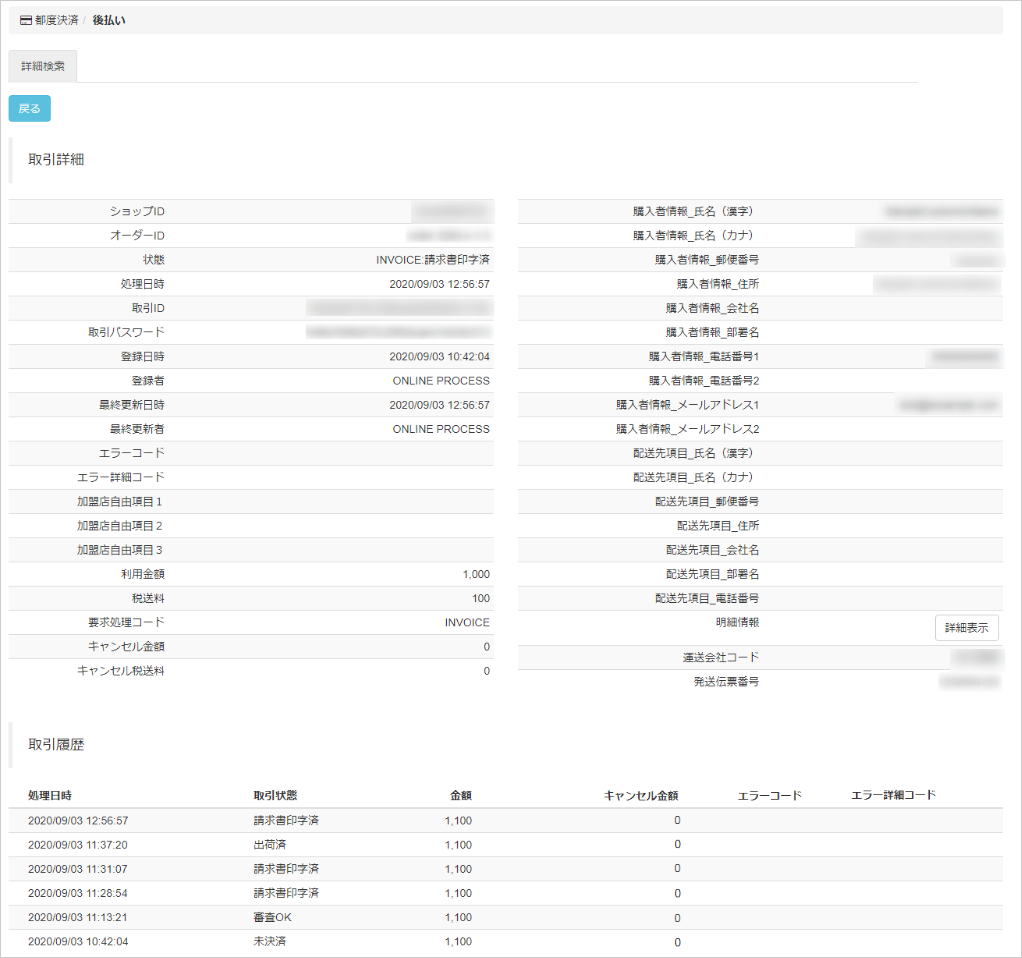
Task: Select the history row timestamped 2020/09/03 11:31:07
Action: tap(78, 869)
